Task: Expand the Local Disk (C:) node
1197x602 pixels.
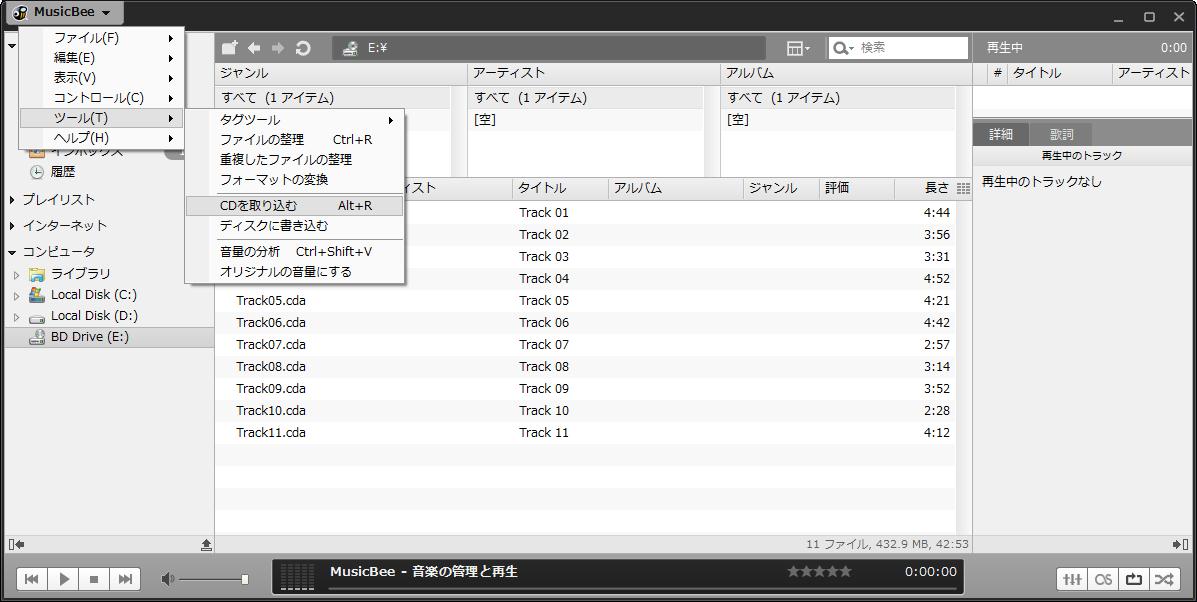Action: 17,295
